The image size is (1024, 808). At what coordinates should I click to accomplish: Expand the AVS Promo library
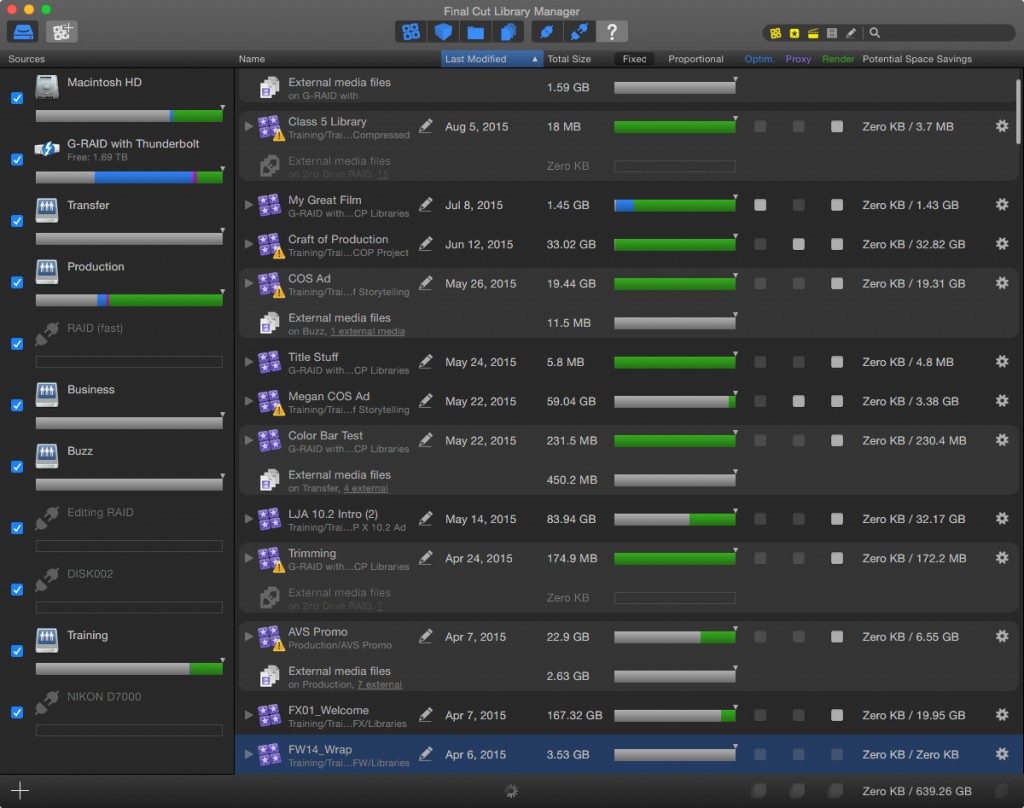[249, 636]
